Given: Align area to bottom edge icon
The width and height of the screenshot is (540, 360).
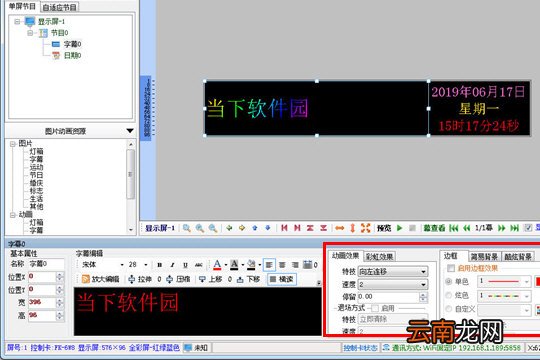Looking at the screenshot, I should click(x=323, y=228).
